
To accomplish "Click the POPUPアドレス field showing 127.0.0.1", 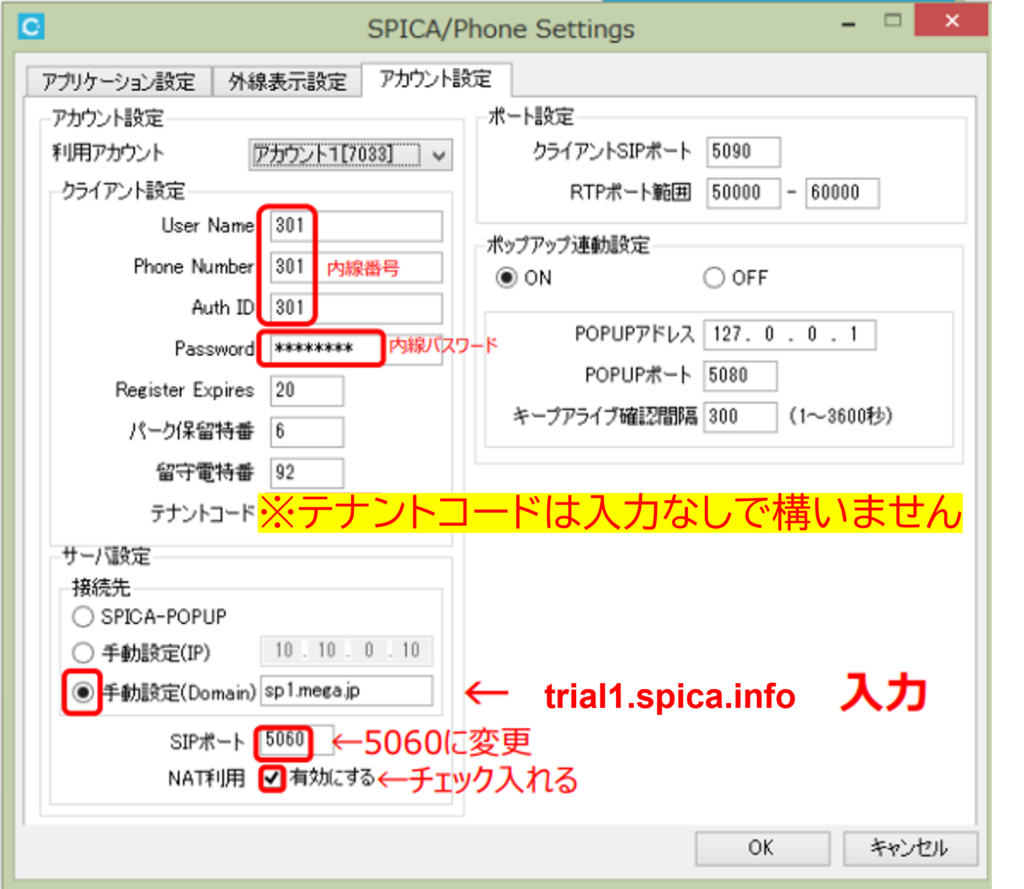I will [x=790, y=335].
